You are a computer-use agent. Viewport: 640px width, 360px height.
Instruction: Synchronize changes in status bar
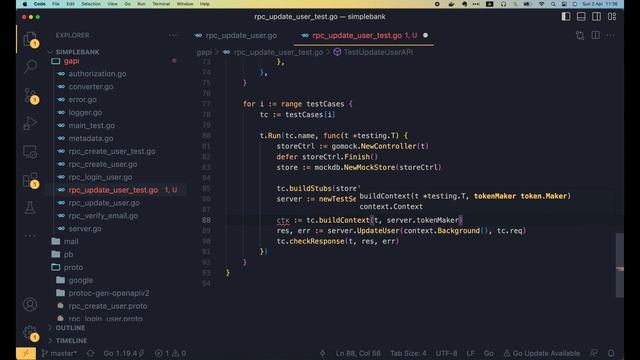90,353
